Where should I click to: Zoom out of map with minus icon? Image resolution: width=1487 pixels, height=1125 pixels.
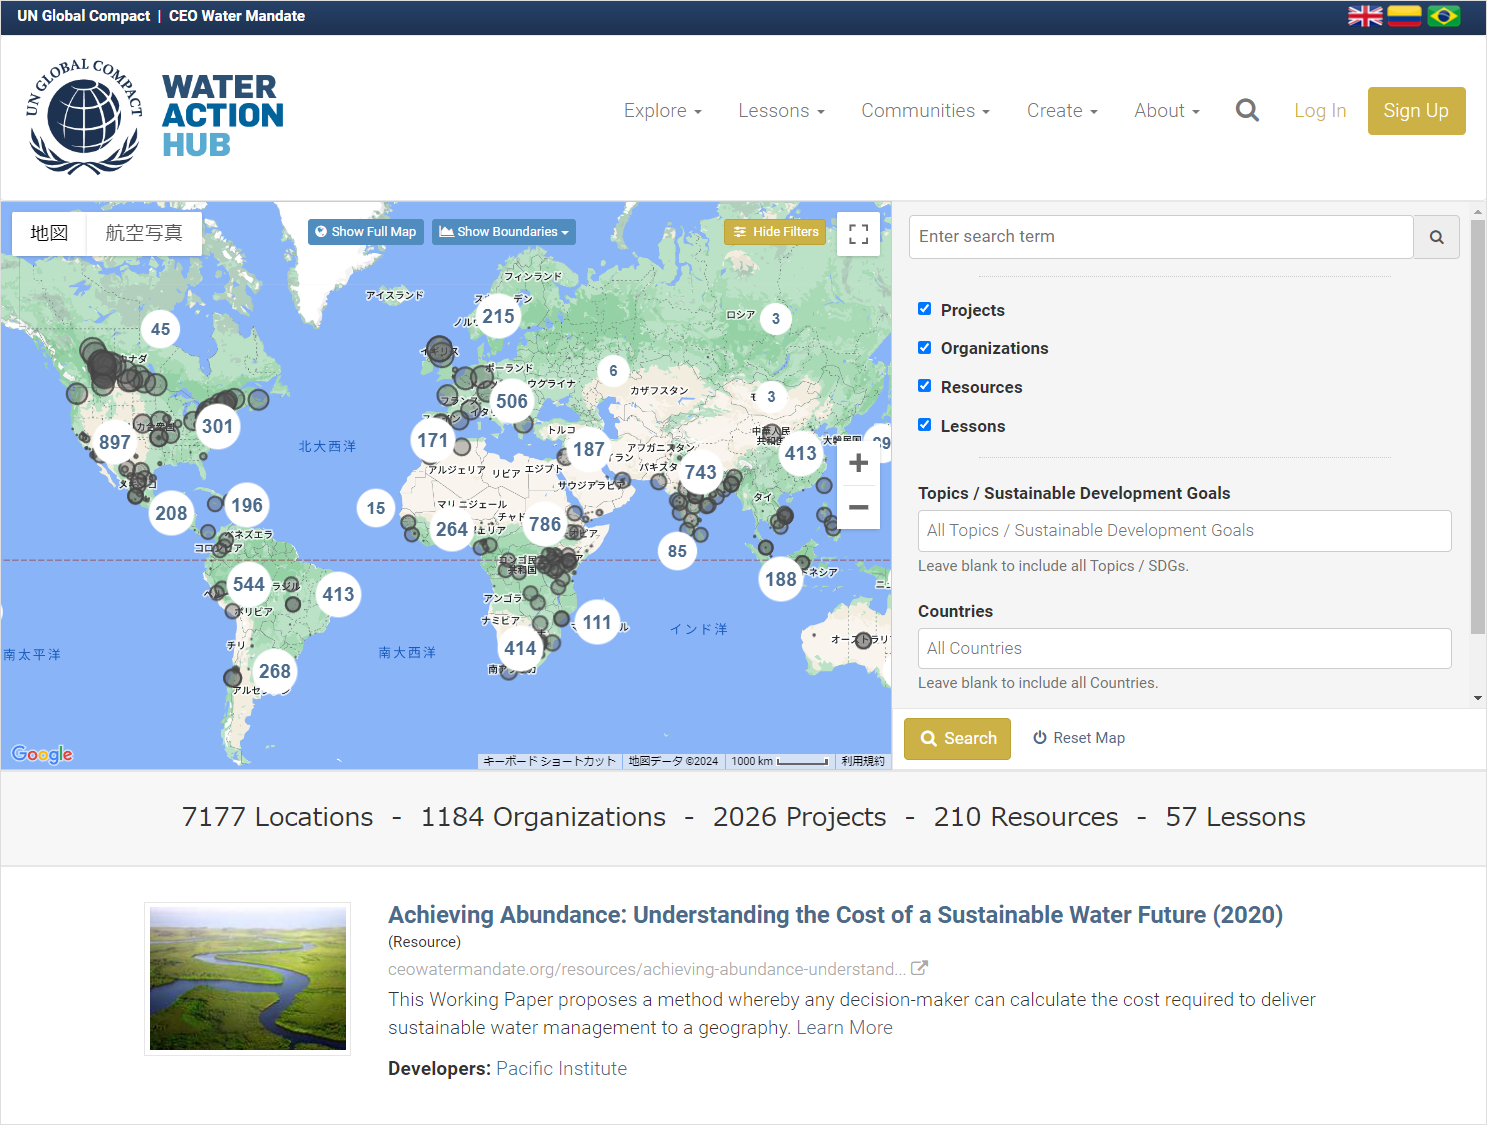[x=858, y=508]
